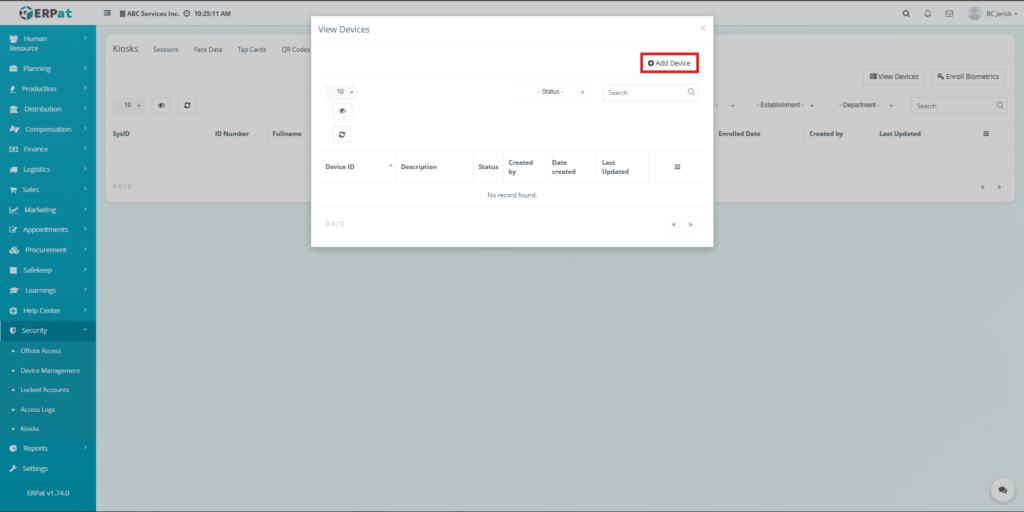Screen dimensions: 1024x512
Task: Open Device Management in Security submenu
Action: pos(50,370)
